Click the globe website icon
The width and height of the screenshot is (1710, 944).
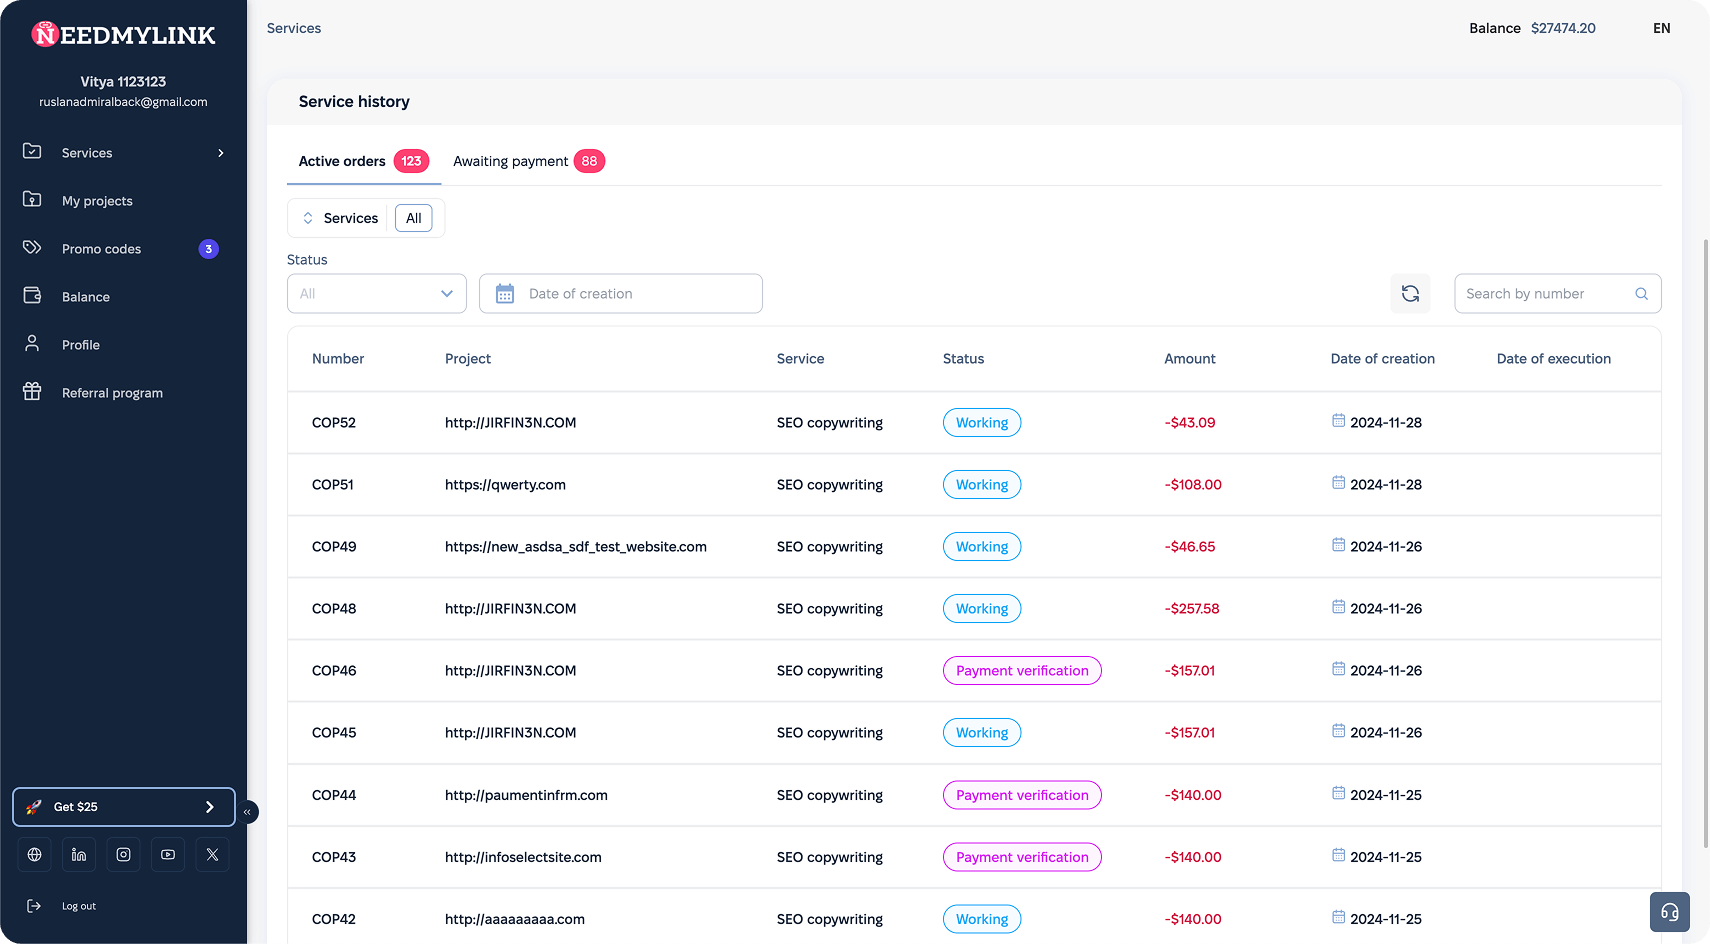pos(35,855)
